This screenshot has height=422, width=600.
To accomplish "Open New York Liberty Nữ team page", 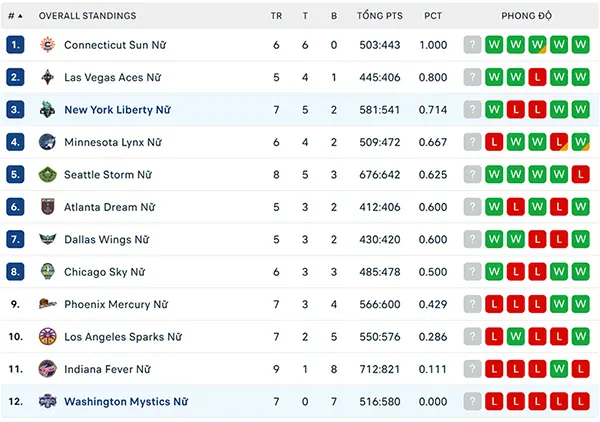I will click(x=117, y=110).
